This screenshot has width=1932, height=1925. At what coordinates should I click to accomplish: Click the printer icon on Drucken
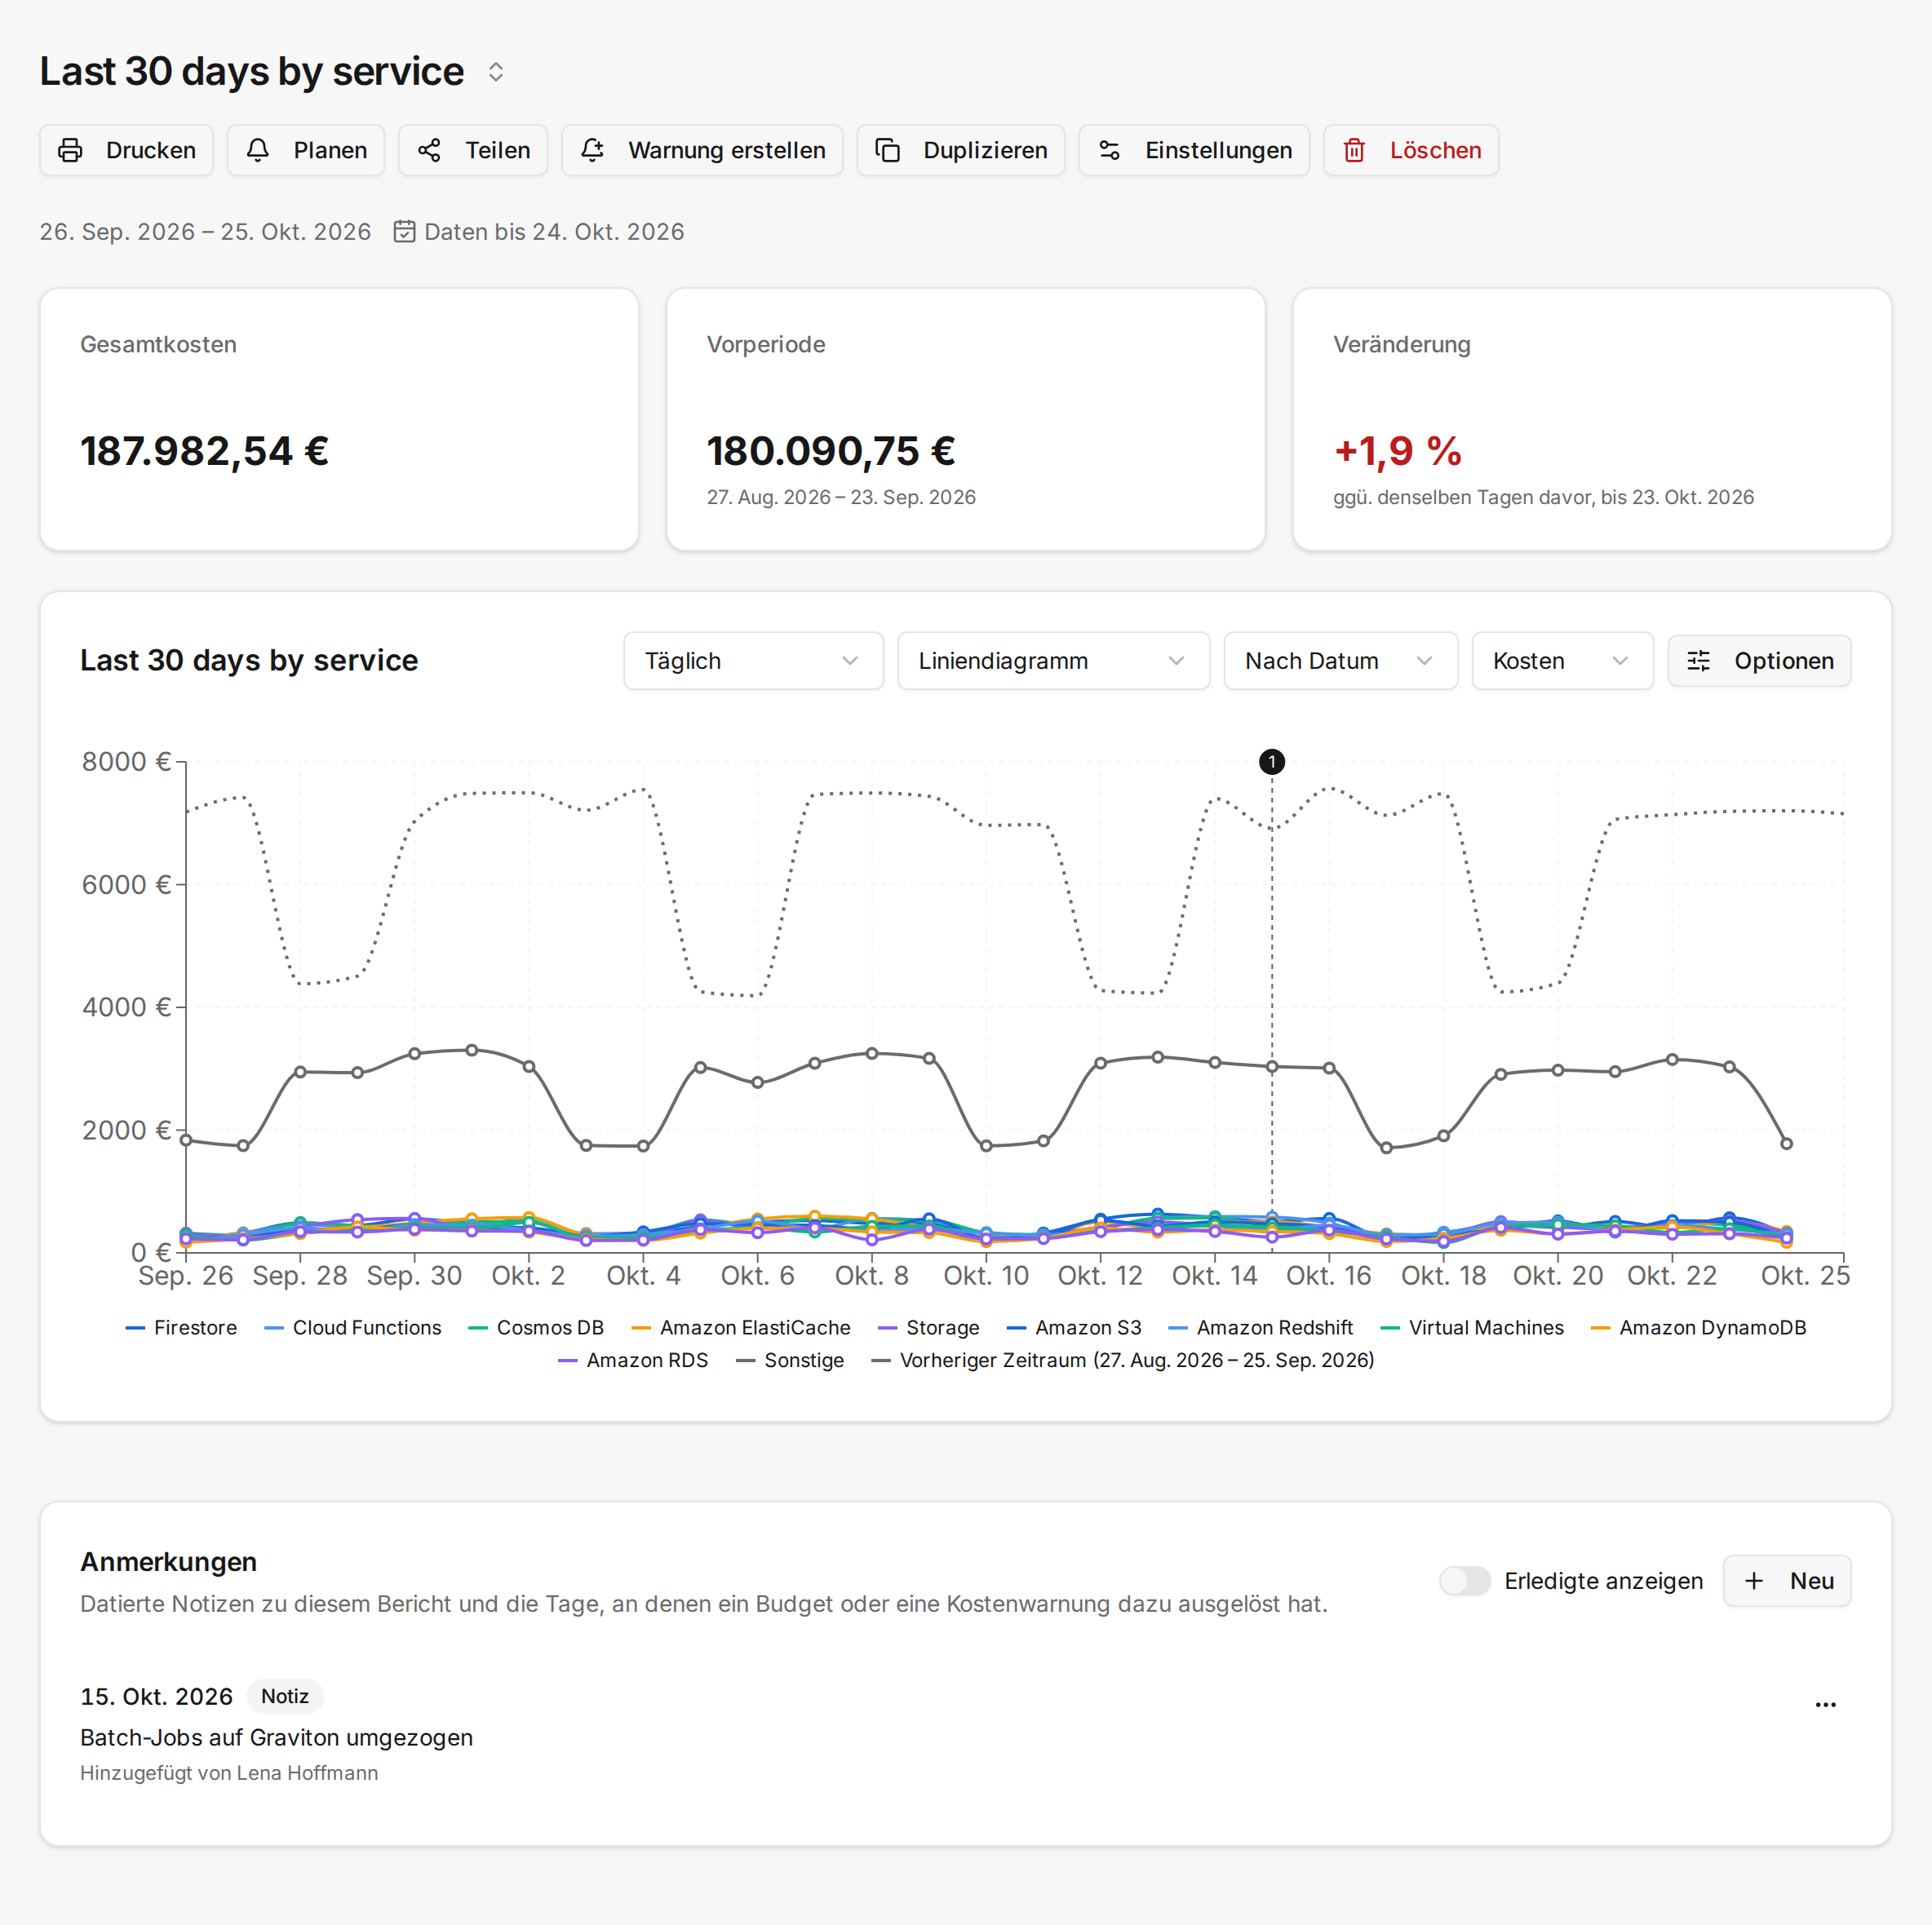pyautogui.click(x=70, y=150)
